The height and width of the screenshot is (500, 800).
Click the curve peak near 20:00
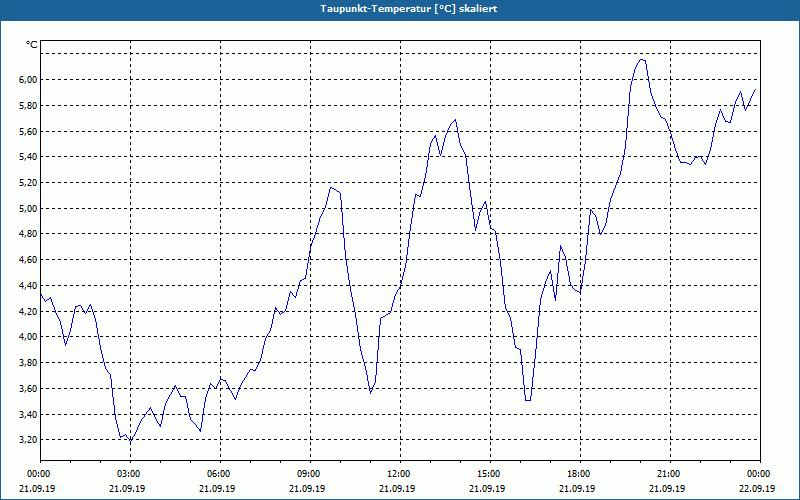[x=642, y=60]
